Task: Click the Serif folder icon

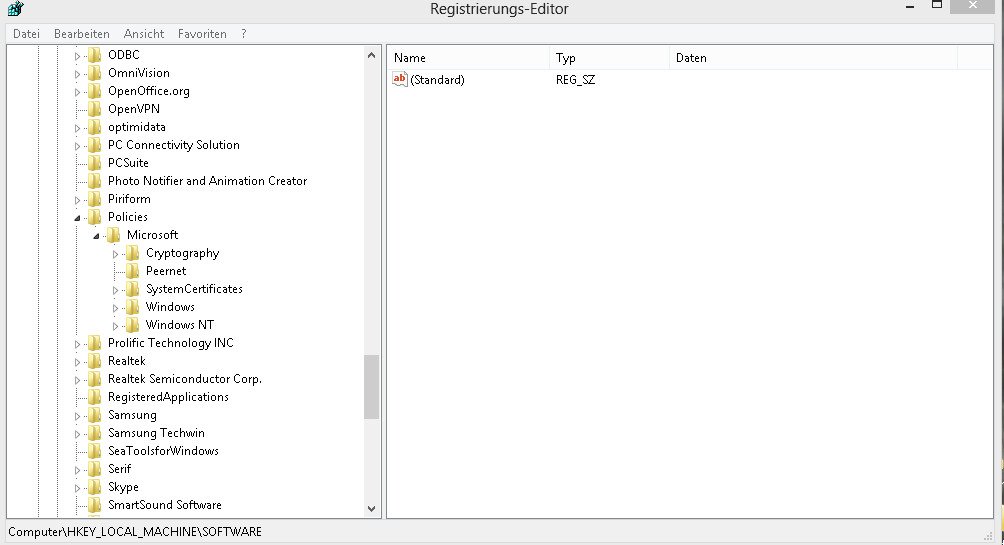Action: (95, 469)
